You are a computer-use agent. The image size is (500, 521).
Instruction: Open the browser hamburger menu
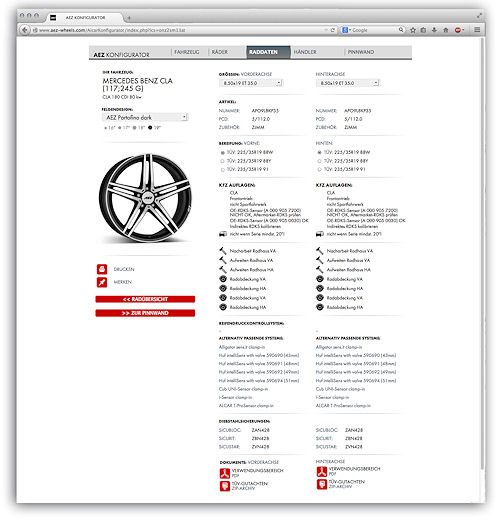(477, 30)
